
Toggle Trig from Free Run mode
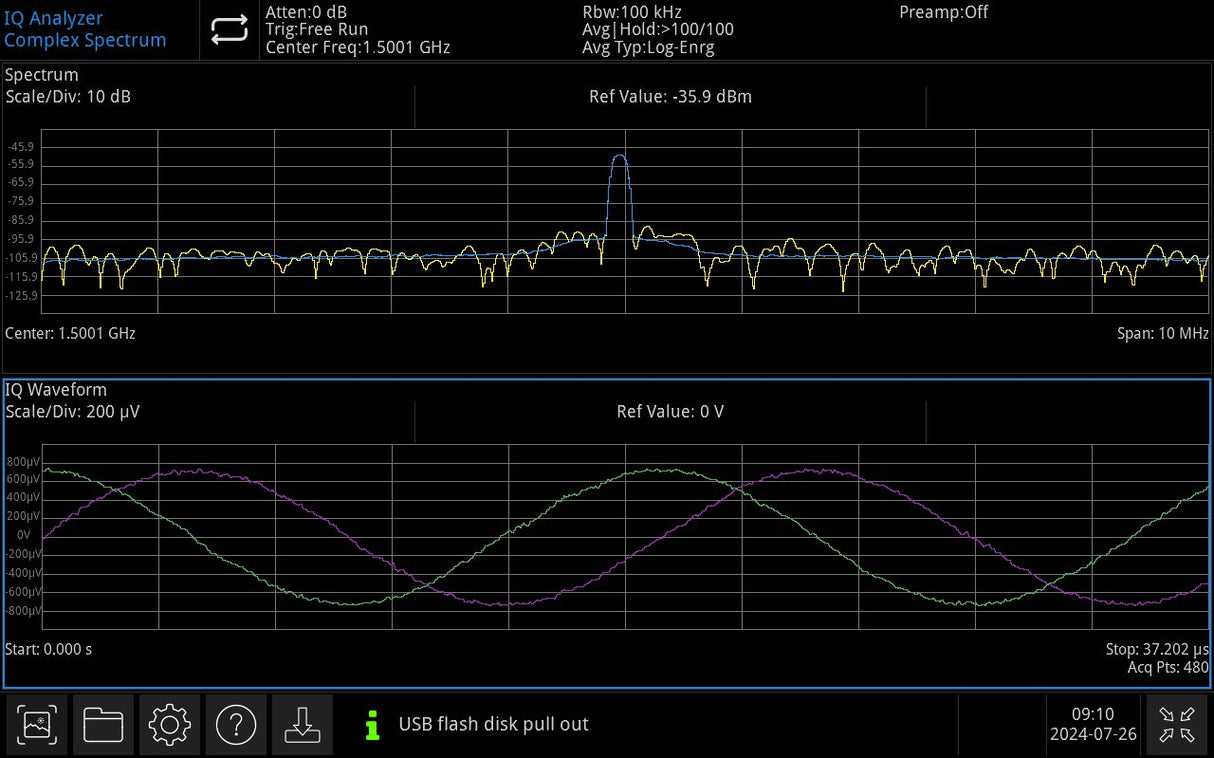click(x=316, y=29)
